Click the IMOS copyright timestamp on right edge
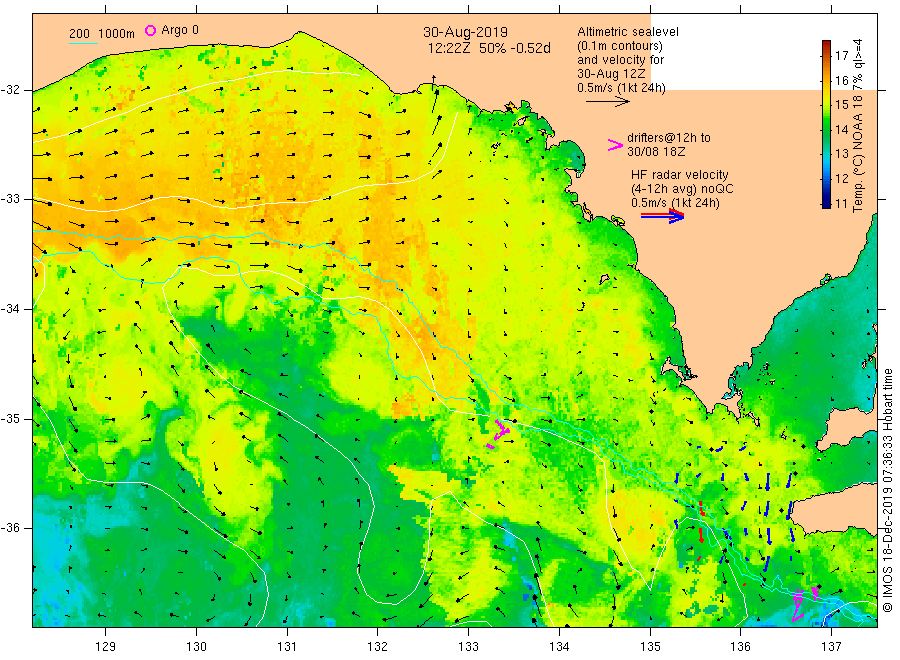 click(887, 491)
